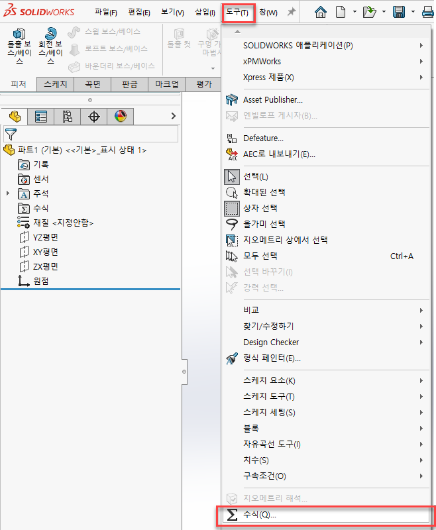The height and width of the screenshot is (530, 436).
Task: Open the ConfigurationManager tab icon
Action: click(67, 117)
